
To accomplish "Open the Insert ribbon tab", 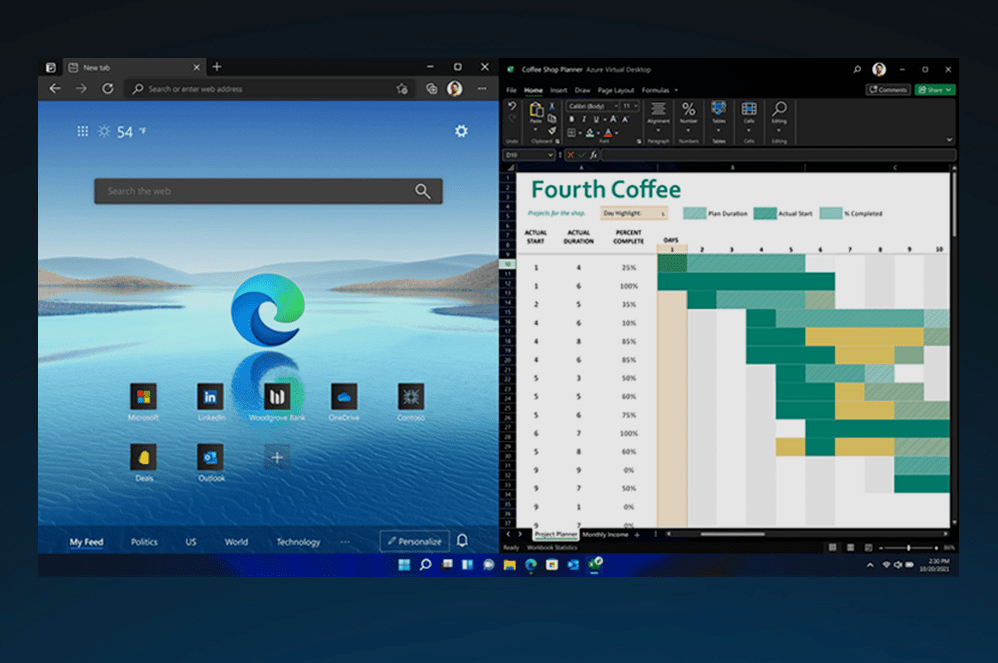I will pos(558,90).
